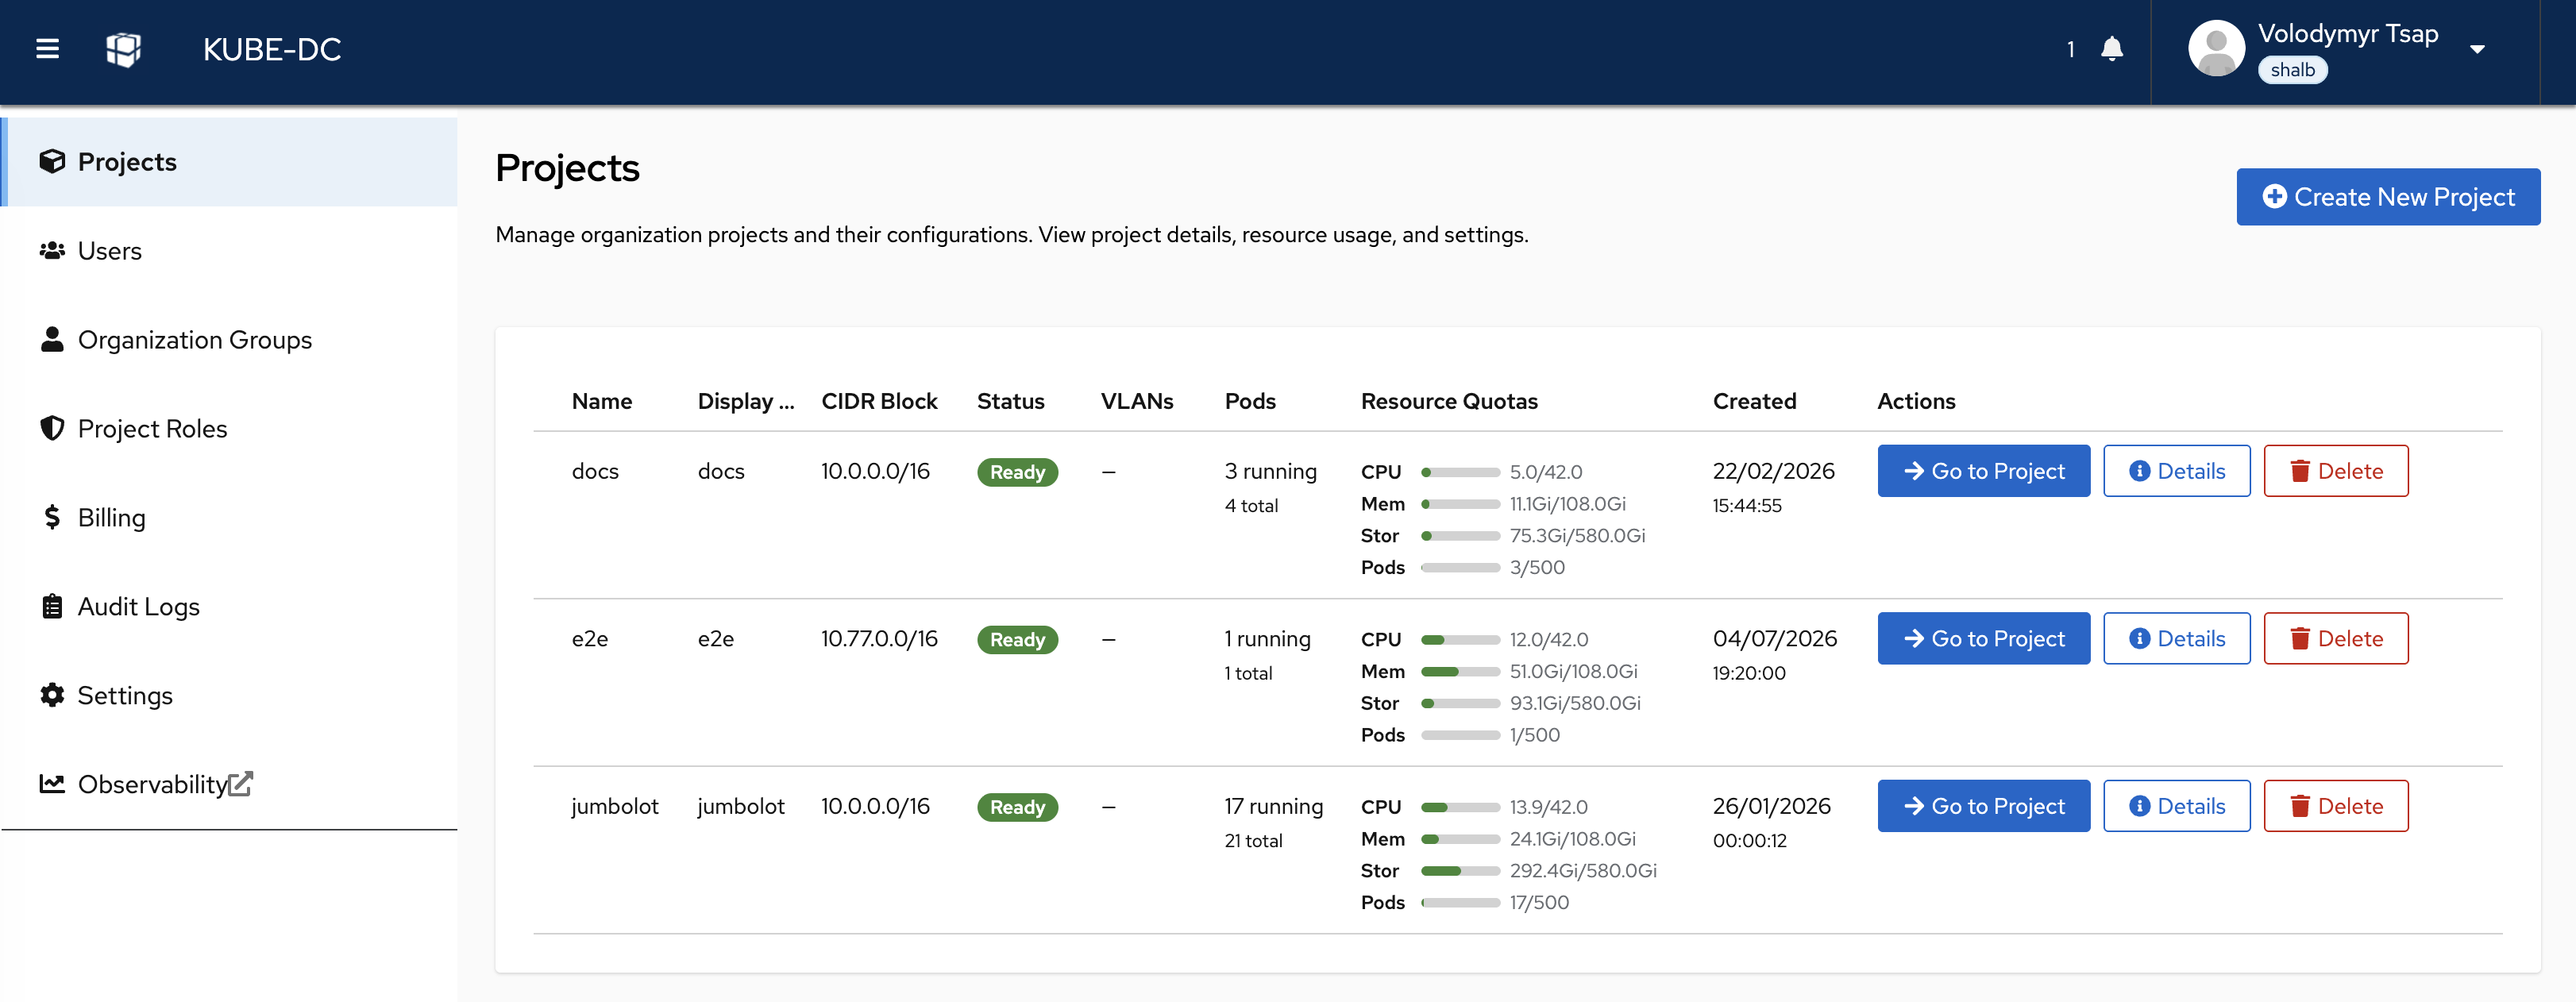Click the 04/07/2026 created date
The width and height of the screenshot is (2576, 1002).
click(x=1774, y=638)
